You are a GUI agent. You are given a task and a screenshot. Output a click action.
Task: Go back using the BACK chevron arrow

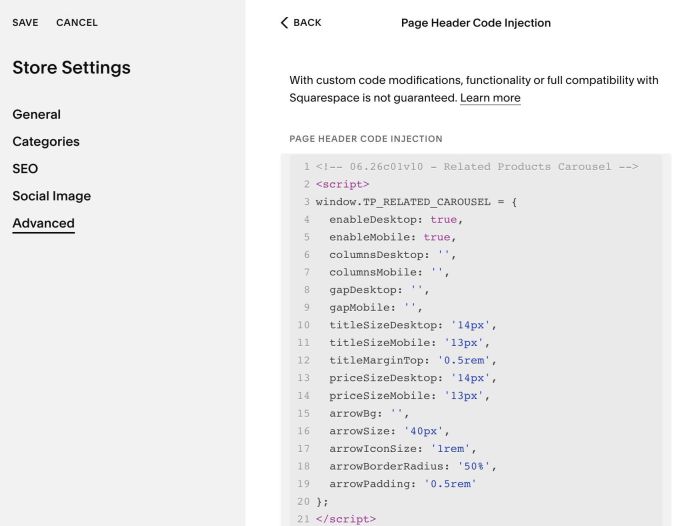tap(284, 23)
